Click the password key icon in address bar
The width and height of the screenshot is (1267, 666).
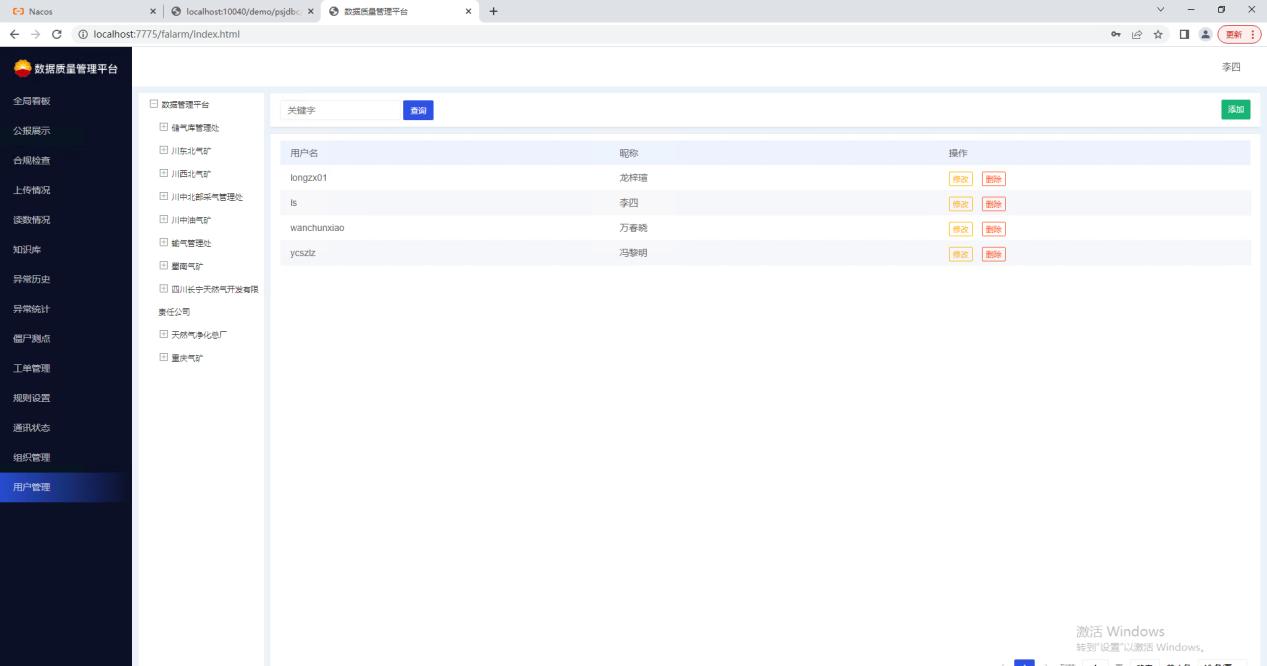[x=1116, y=34]
